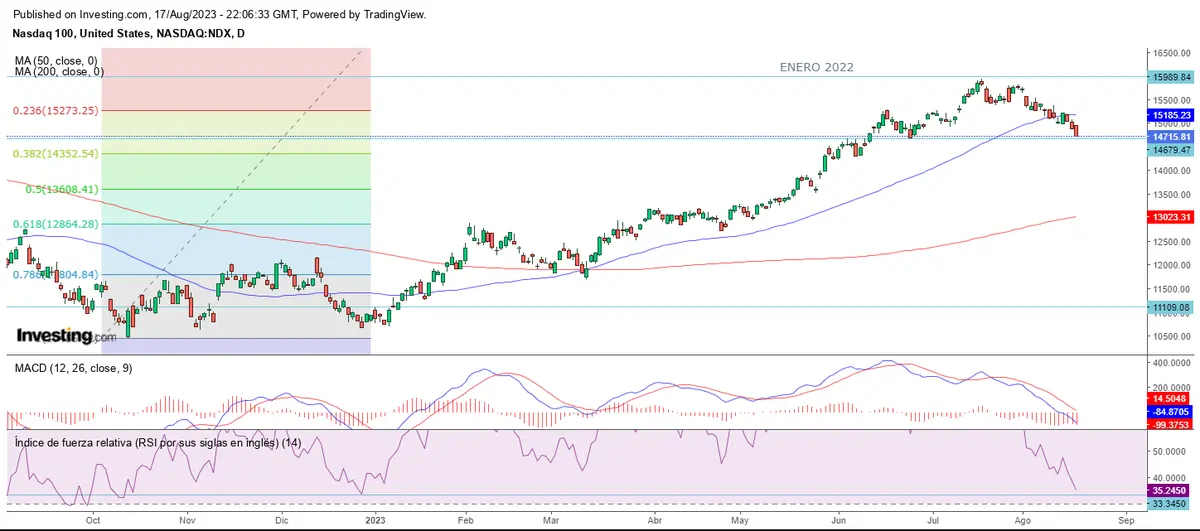Select the 14715.81 current price label
Viewport: 1200px width, 531px height.
point(1172,136)
